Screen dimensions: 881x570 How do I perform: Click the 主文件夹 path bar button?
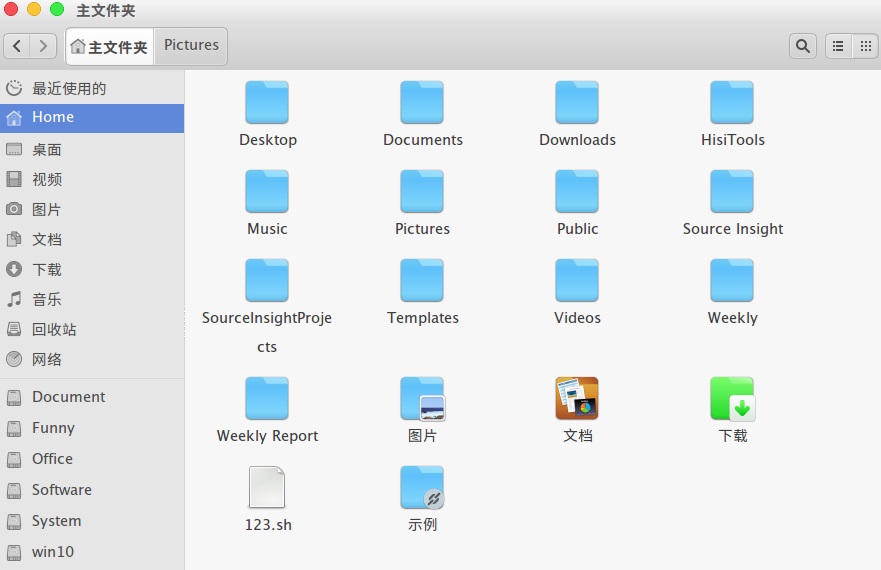110,47
